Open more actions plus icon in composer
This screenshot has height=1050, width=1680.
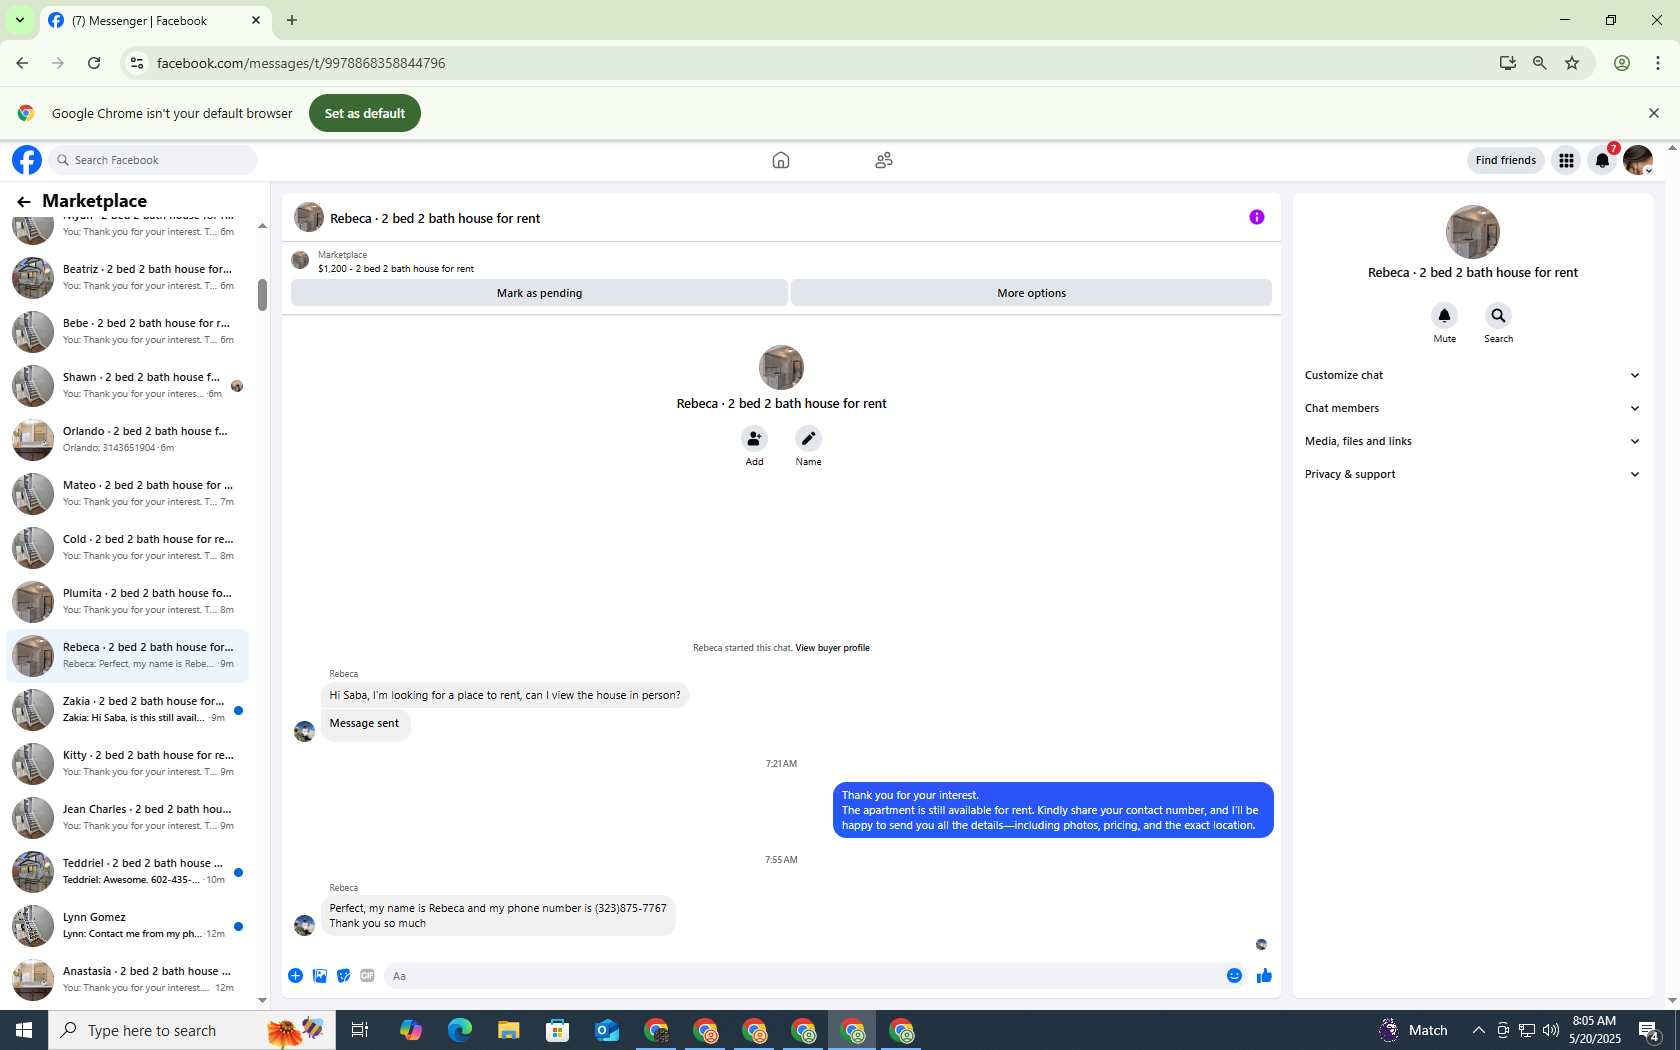[295, 976]
